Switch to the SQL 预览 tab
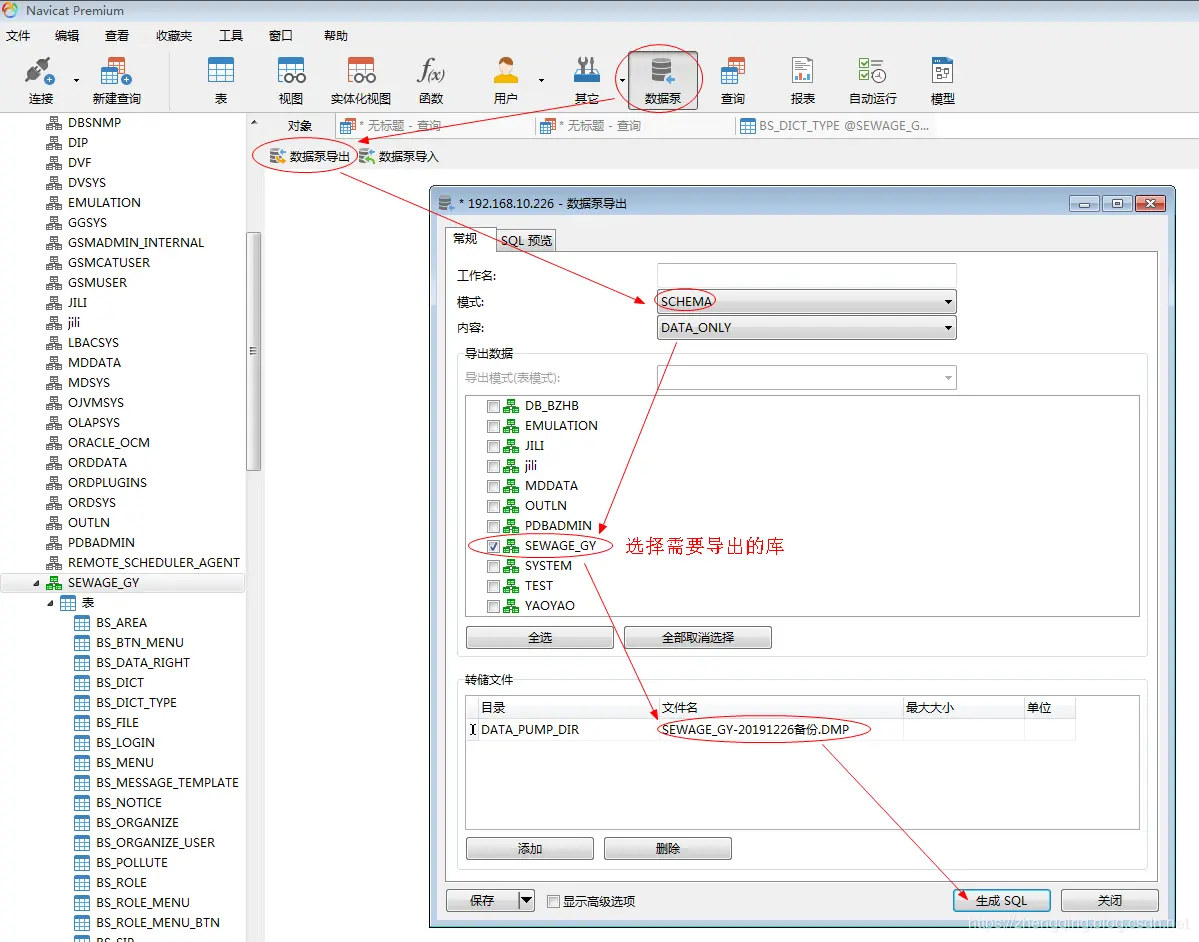Image resolution: width=1199 pixels, height=942 pixels. (x=526, y=240)
